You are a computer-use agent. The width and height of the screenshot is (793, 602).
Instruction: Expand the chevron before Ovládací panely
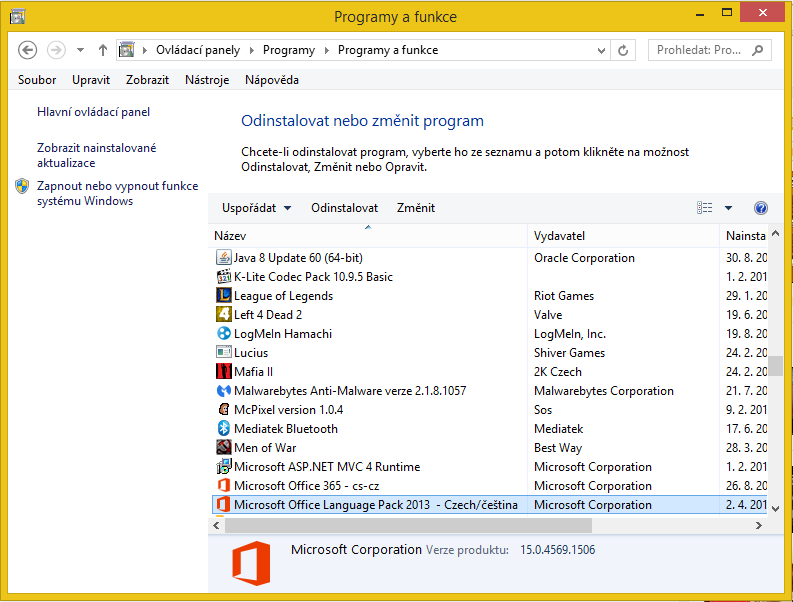pyautogui.click(x=145, y=50)
